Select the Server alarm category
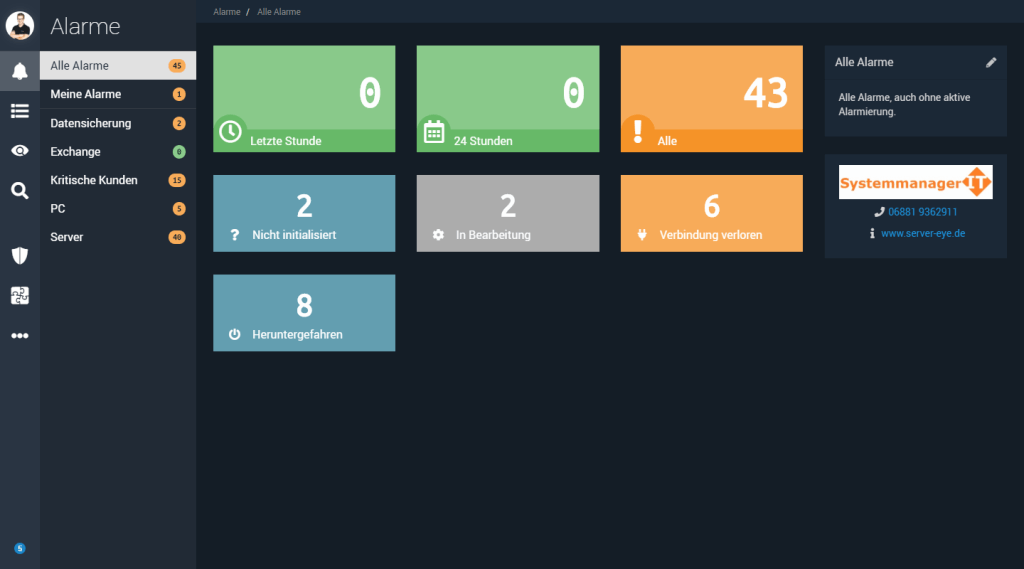 pos(67,237)
